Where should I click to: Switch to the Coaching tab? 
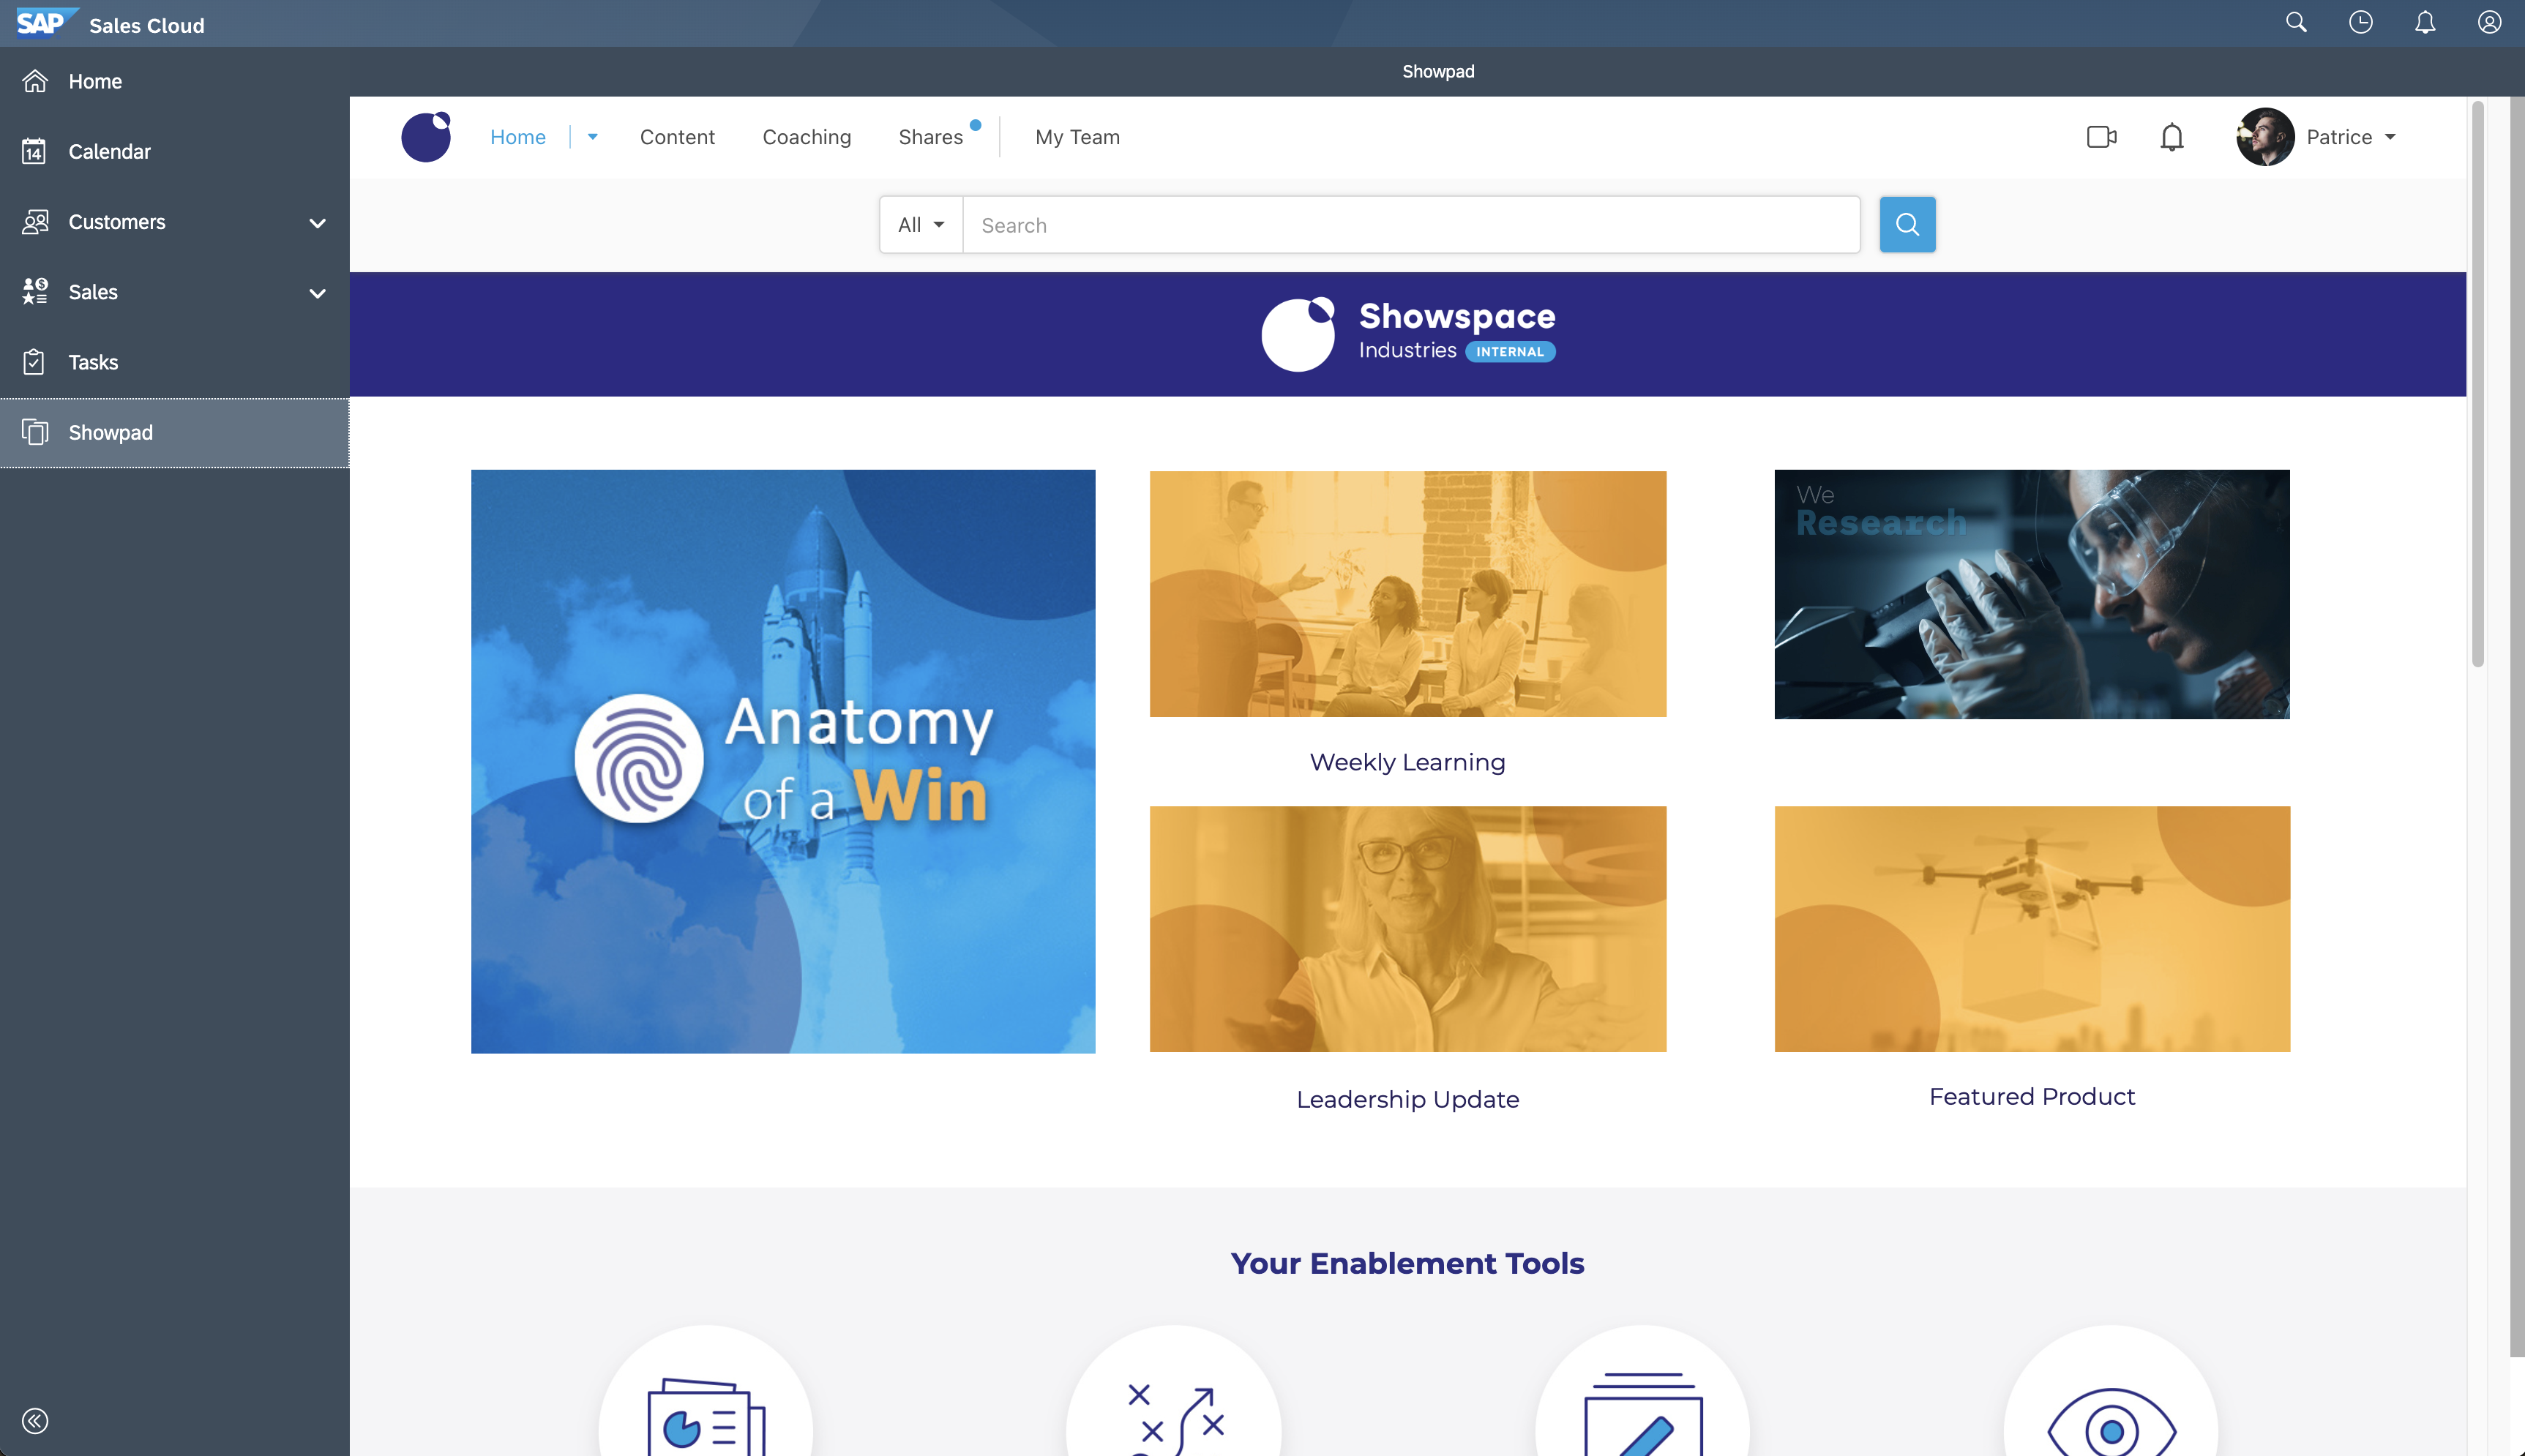pyautogui.click(x=806, y=137)
